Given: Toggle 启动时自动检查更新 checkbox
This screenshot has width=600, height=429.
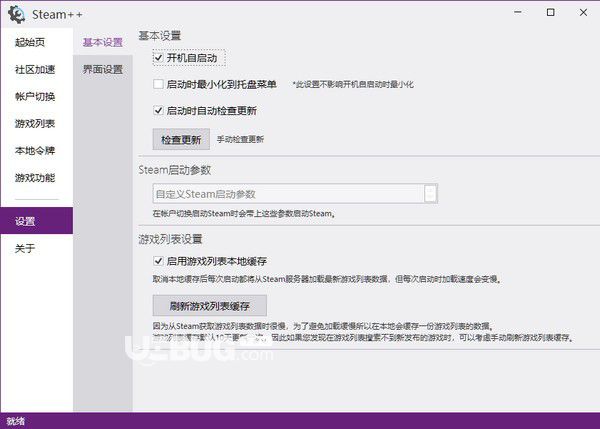Looking at the screenshot, I should pos(158,111).
